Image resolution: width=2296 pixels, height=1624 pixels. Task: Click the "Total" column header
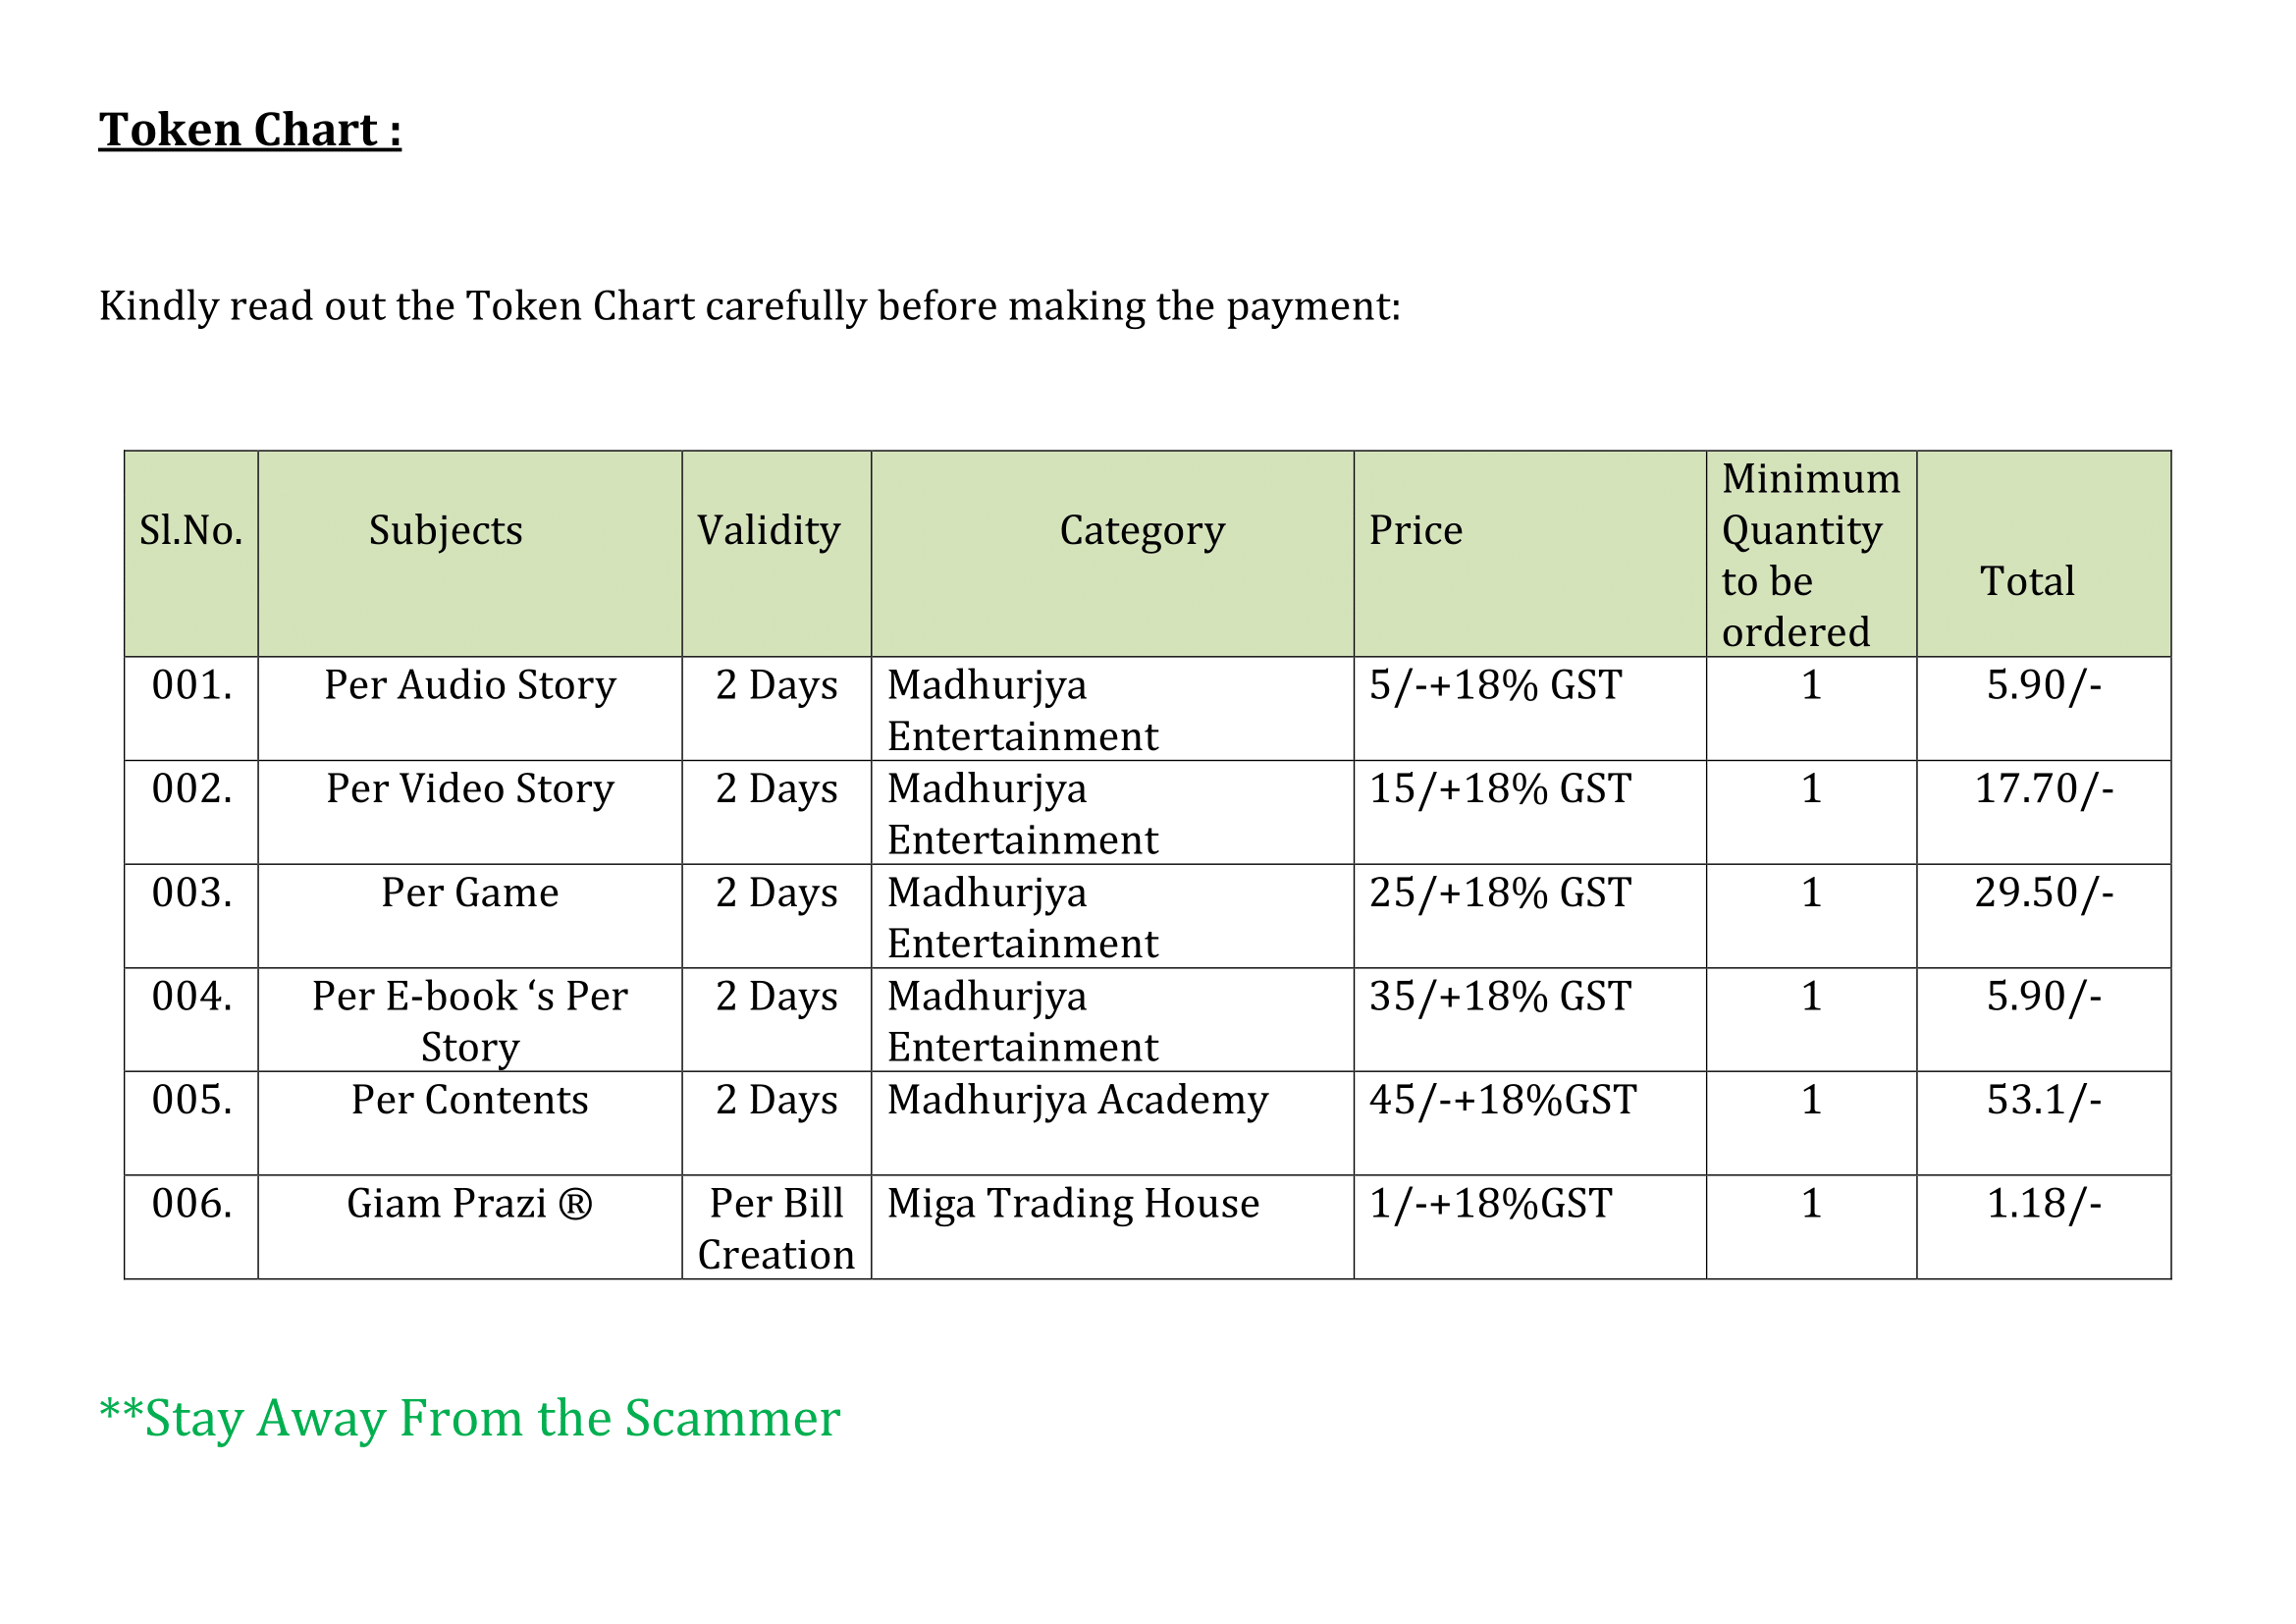click(2027, 581)
